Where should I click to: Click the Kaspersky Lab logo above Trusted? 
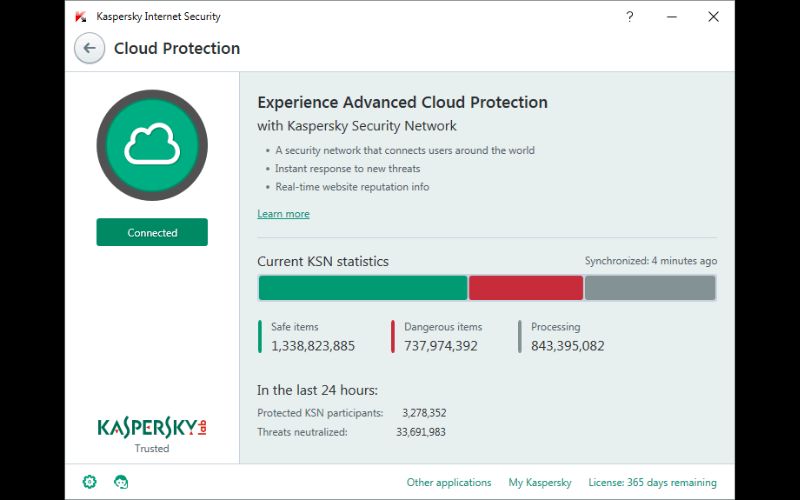(x=152, y=427)
